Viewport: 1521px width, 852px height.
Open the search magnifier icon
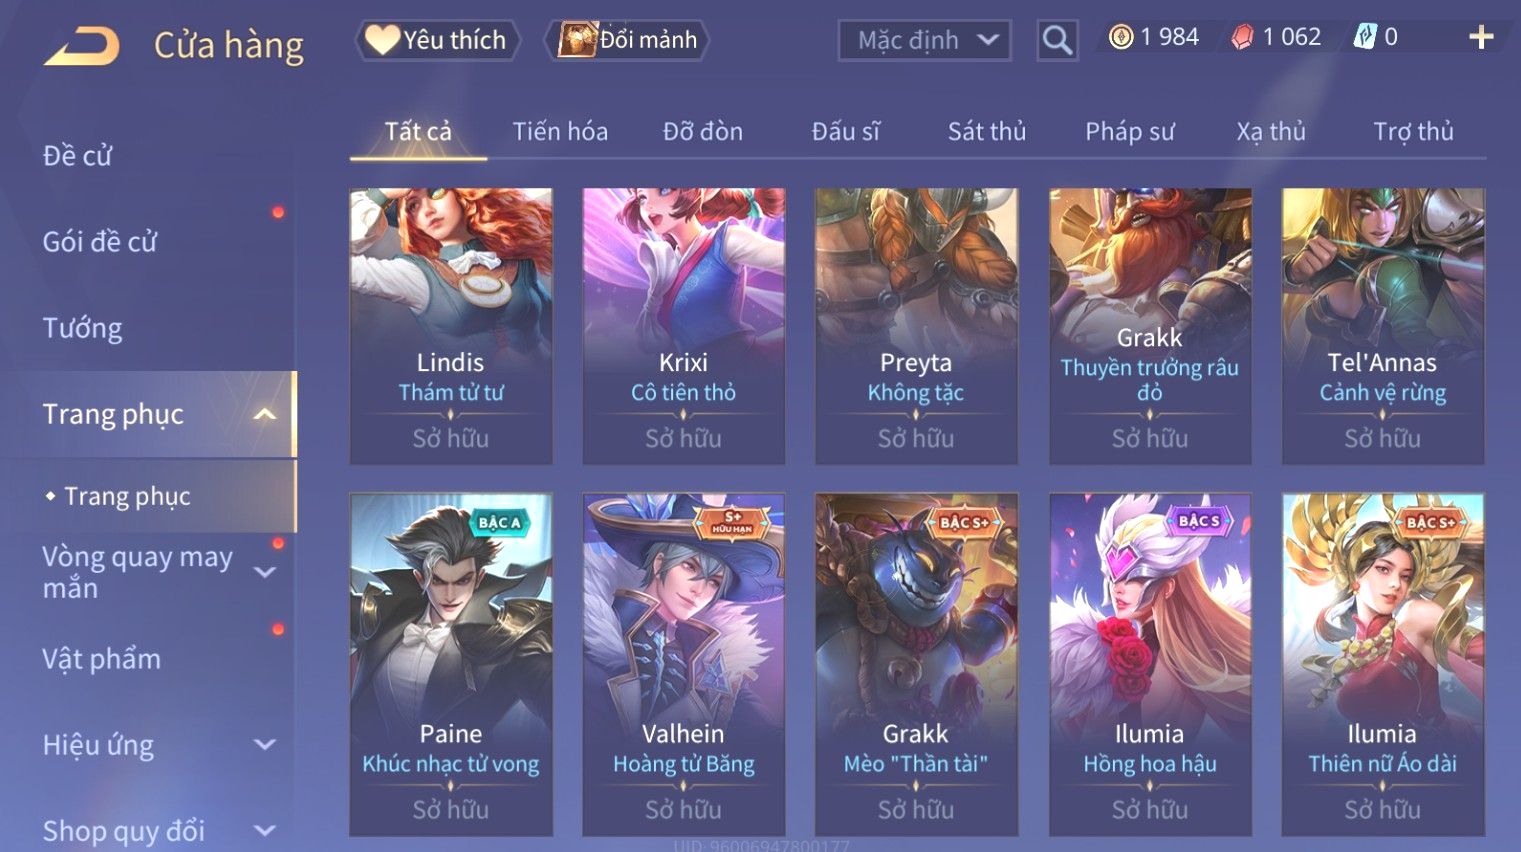click(x=1057, y=40)
